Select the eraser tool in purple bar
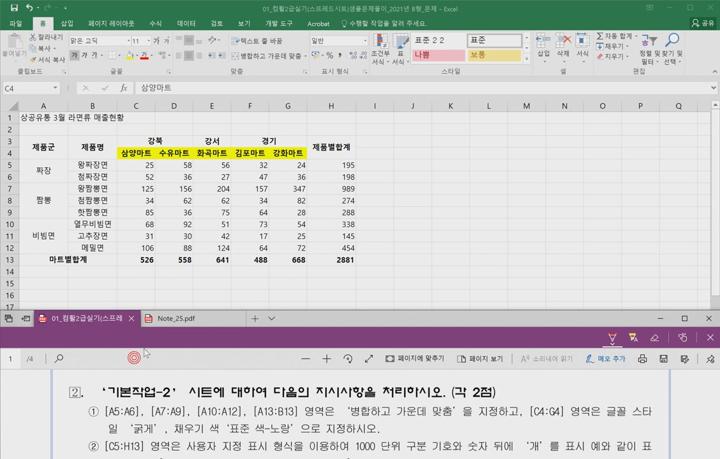Image resolution: width=720 pixels, height=459 pixels. pos(655,338)
